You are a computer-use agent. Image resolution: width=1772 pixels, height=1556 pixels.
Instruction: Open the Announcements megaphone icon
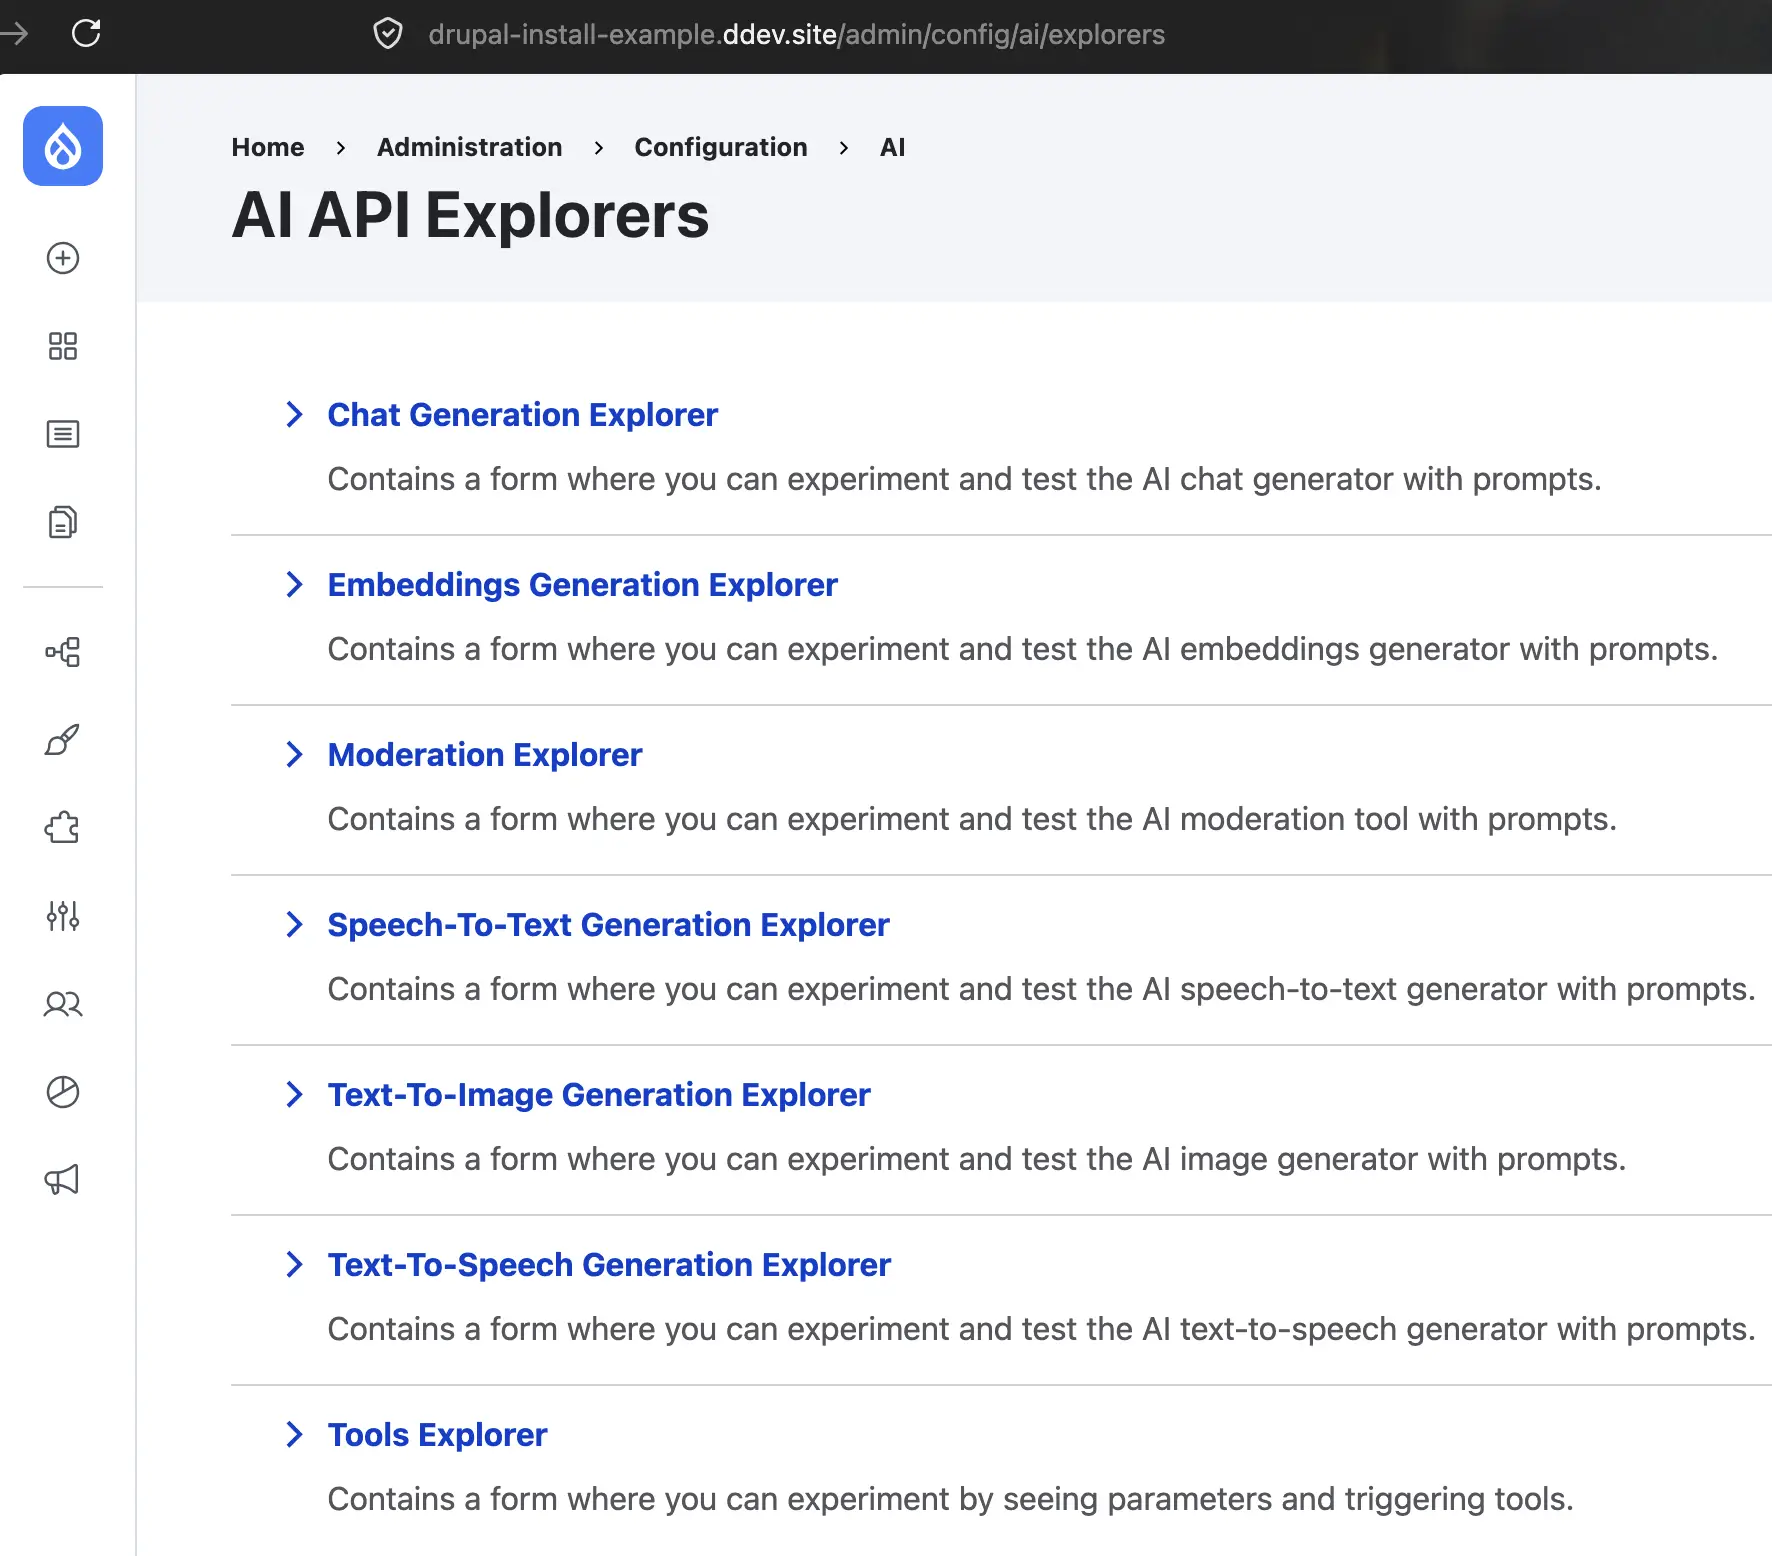tap(63, 1180)
